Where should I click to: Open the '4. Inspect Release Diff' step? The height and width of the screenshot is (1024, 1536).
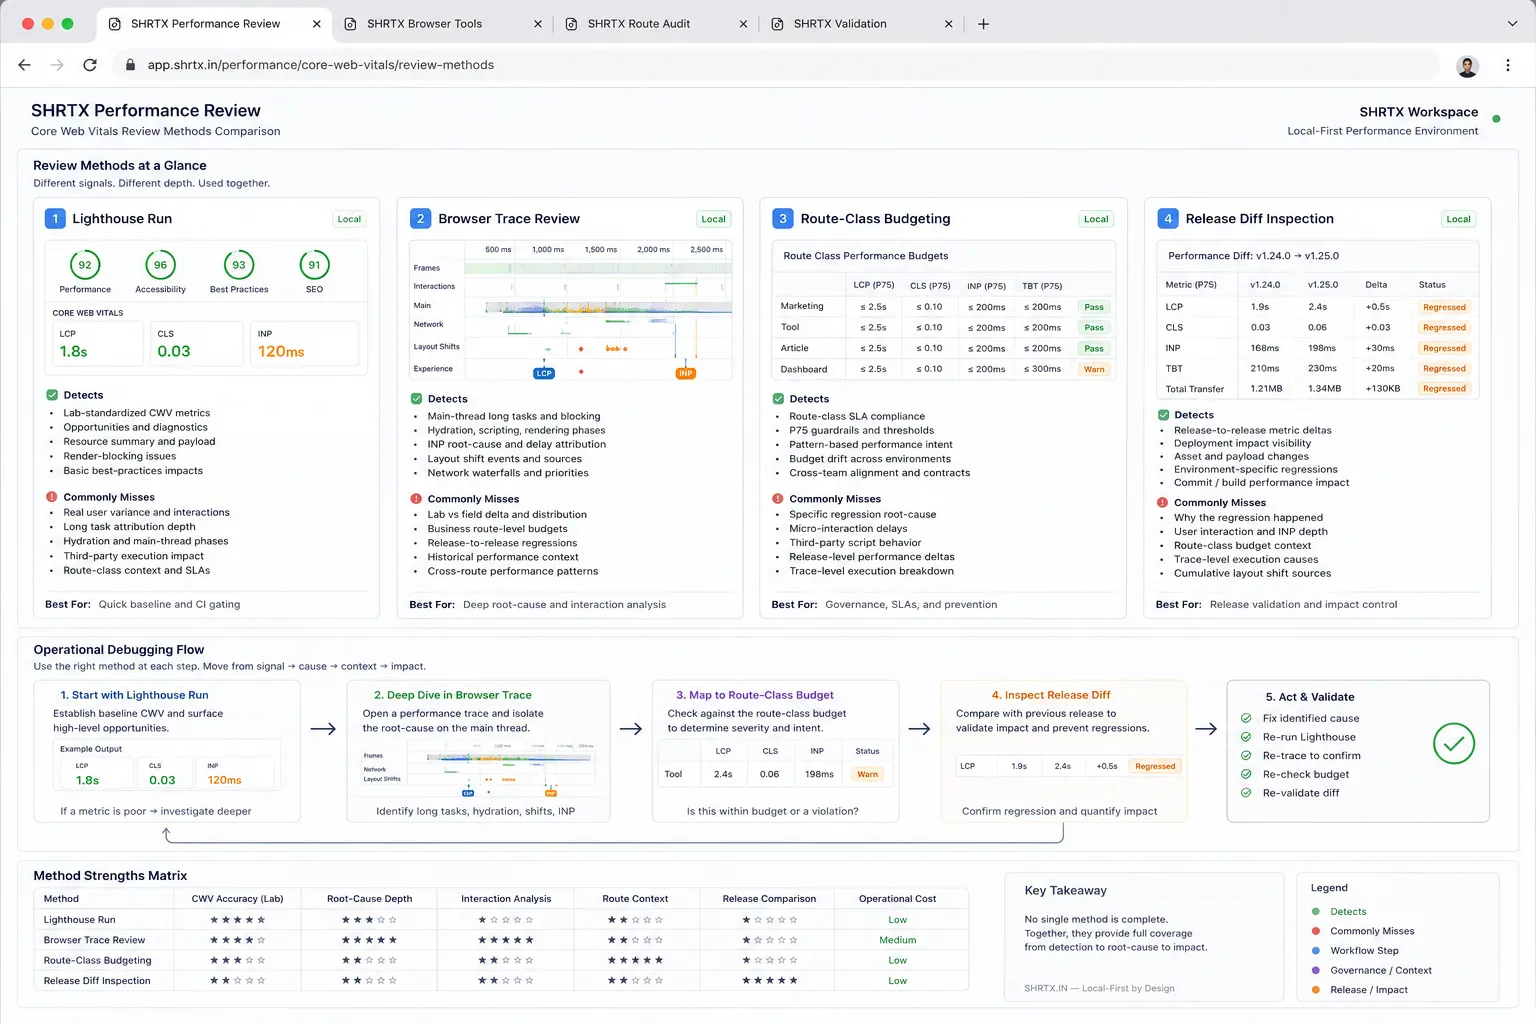click(1064, 752)
